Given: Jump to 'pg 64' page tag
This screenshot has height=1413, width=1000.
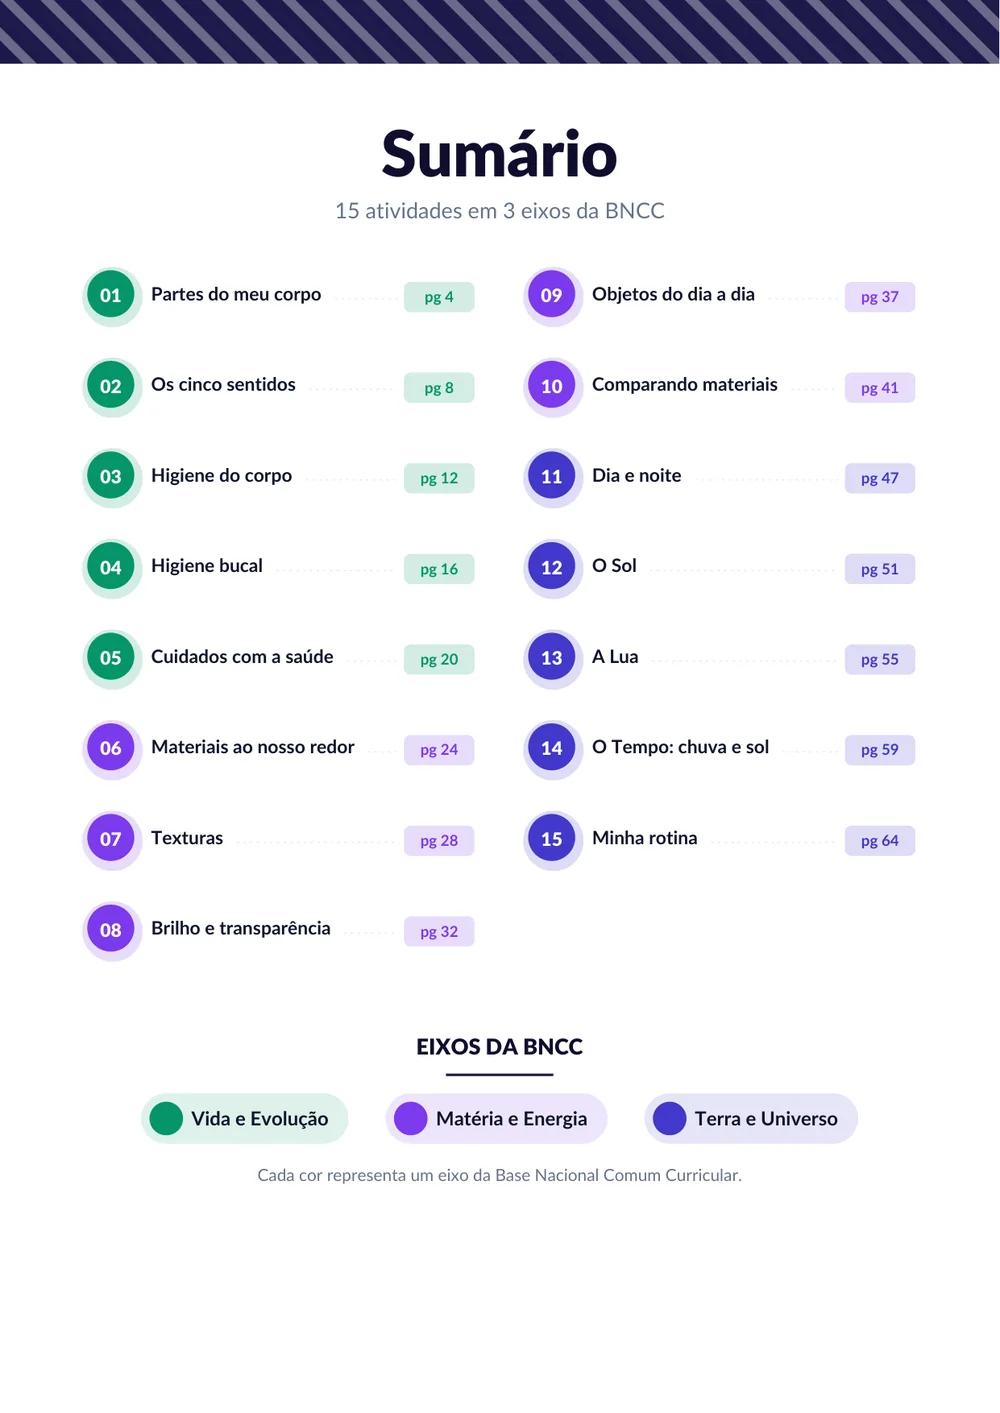Looking at the screenshot, I should (x=880, y=841).
